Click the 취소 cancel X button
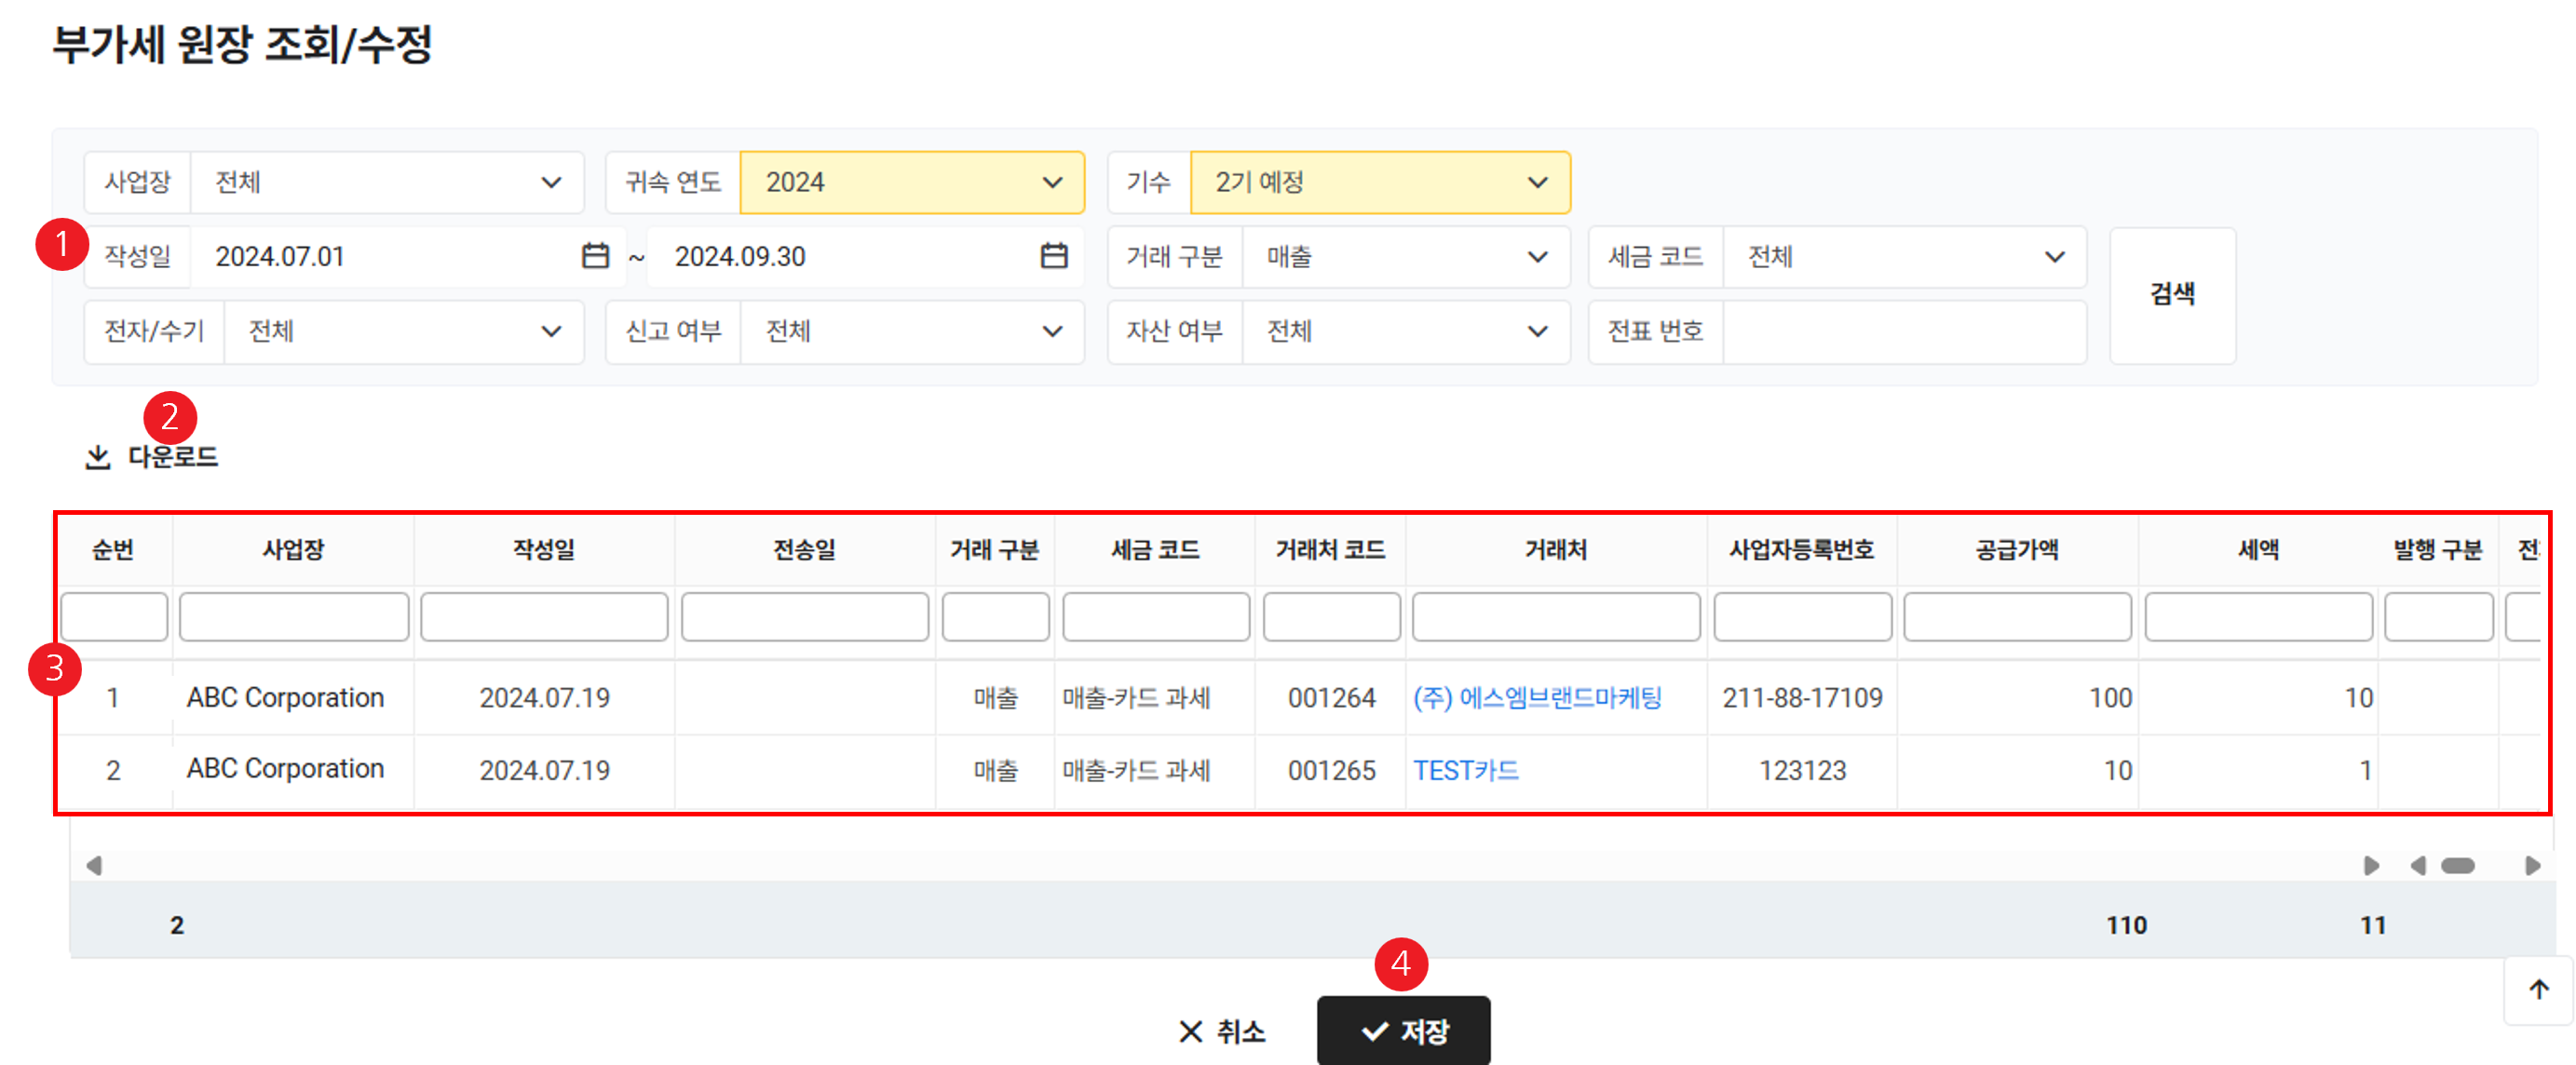This screenshot has height=1065, width=2576. 1221,1031
